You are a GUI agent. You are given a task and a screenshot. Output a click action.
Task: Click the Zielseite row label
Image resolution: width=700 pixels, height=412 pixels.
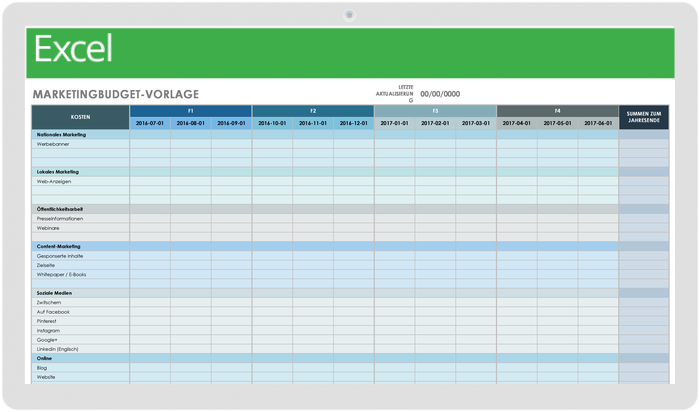pyautogui.click(x=46, y=265)
